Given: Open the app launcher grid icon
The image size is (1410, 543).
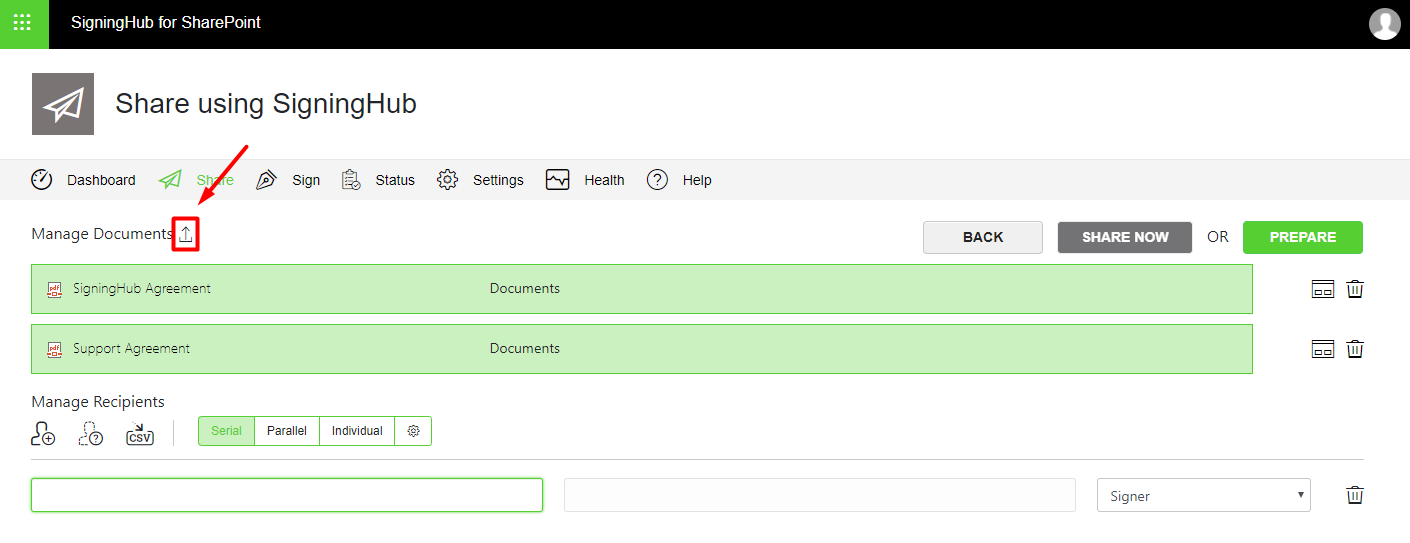Looking at the screenshot, I should click(x=23, y=23).
